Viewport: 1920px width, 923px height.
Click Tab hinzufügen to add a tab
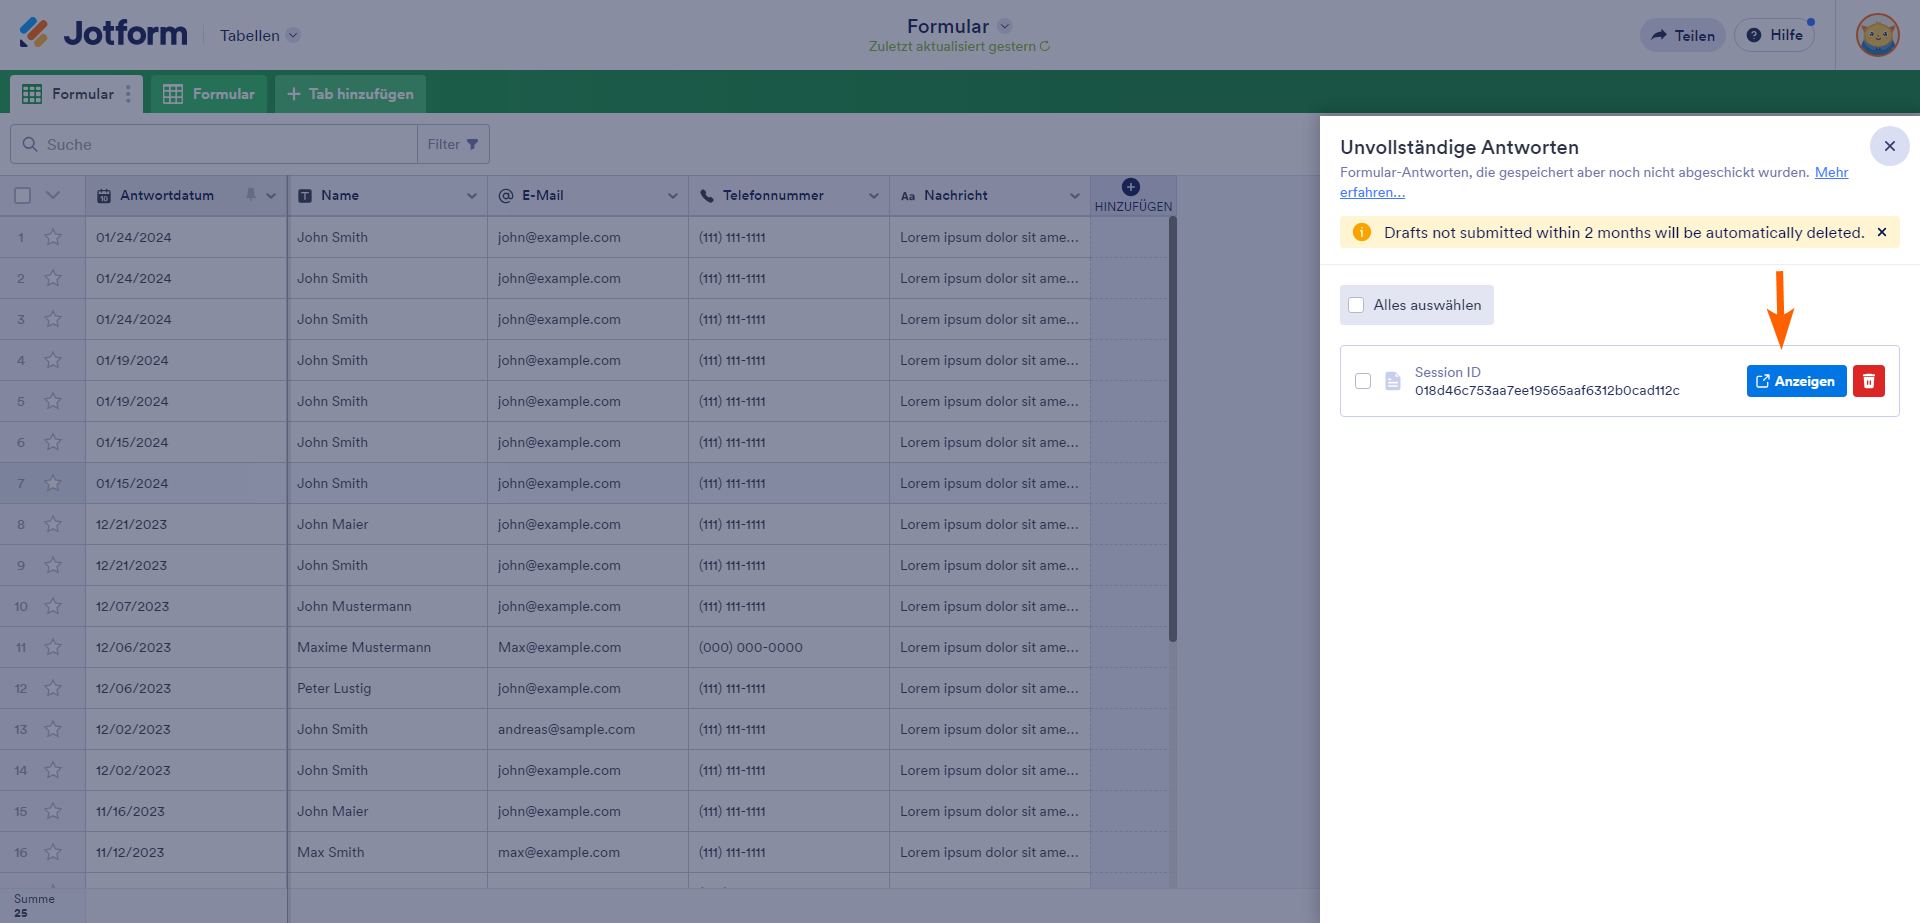[x=350, y=94]
